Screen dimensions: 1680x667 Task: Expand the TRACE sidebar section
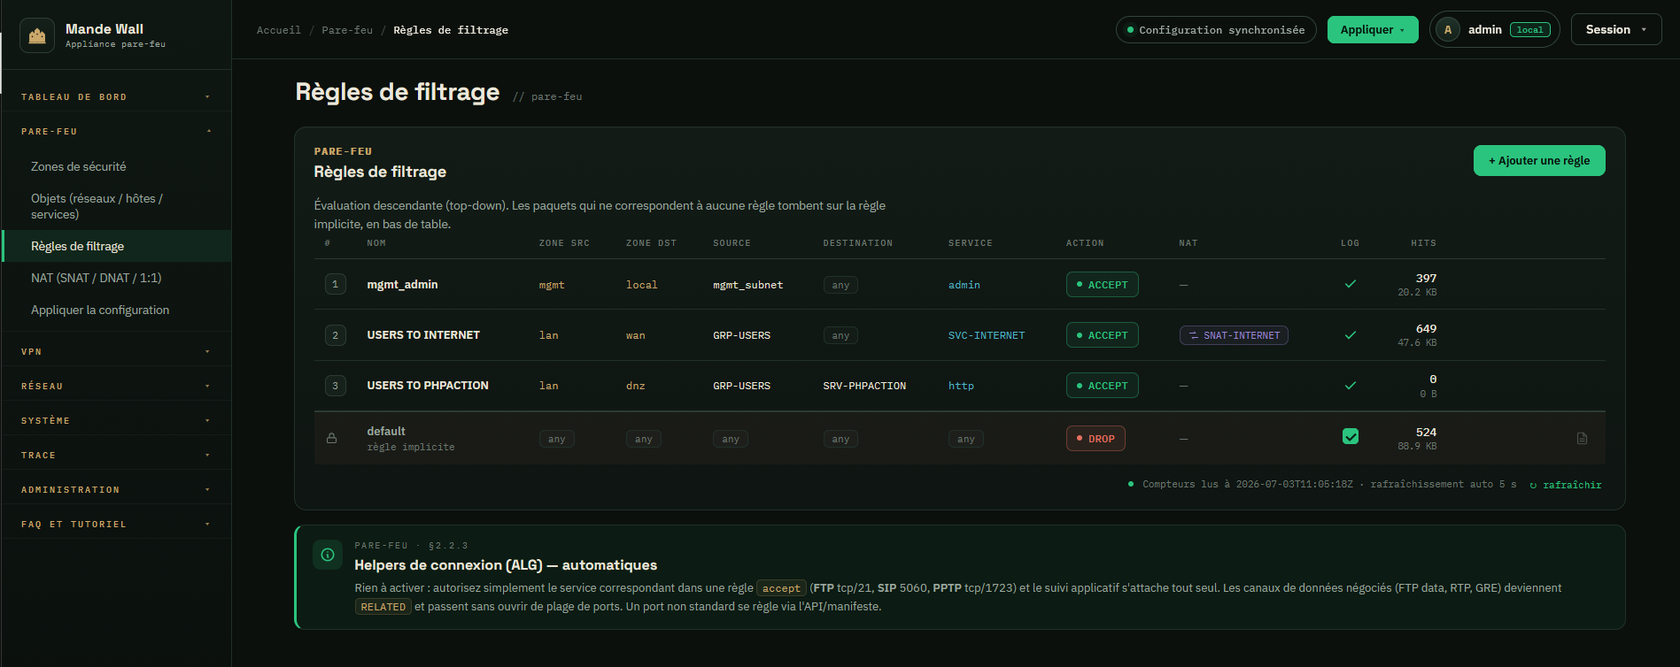click(x=116, y=455)
